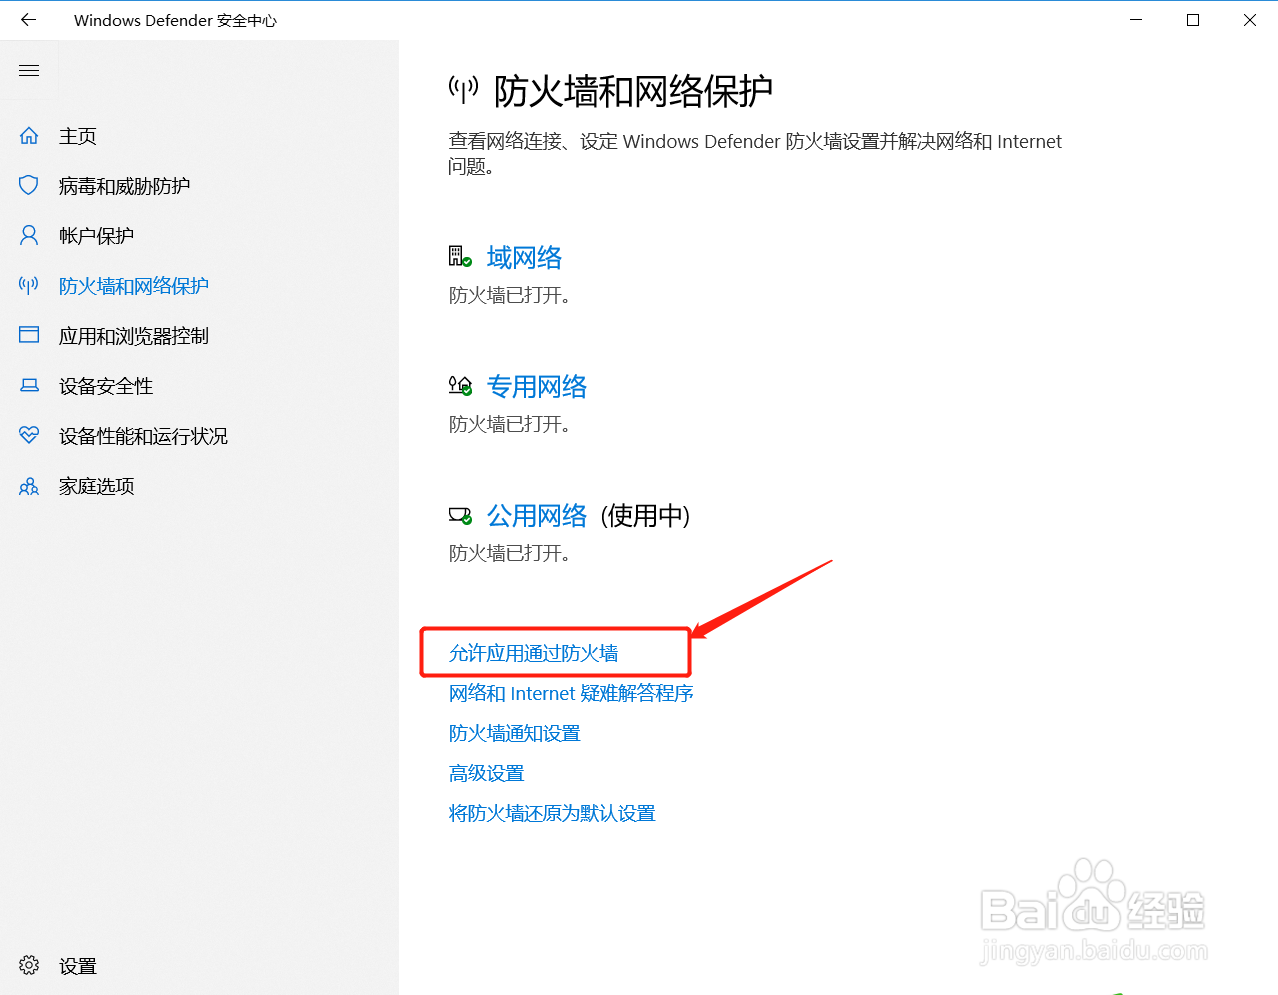Click the shield icon for 病毒和威胁防护

point(29,185)
